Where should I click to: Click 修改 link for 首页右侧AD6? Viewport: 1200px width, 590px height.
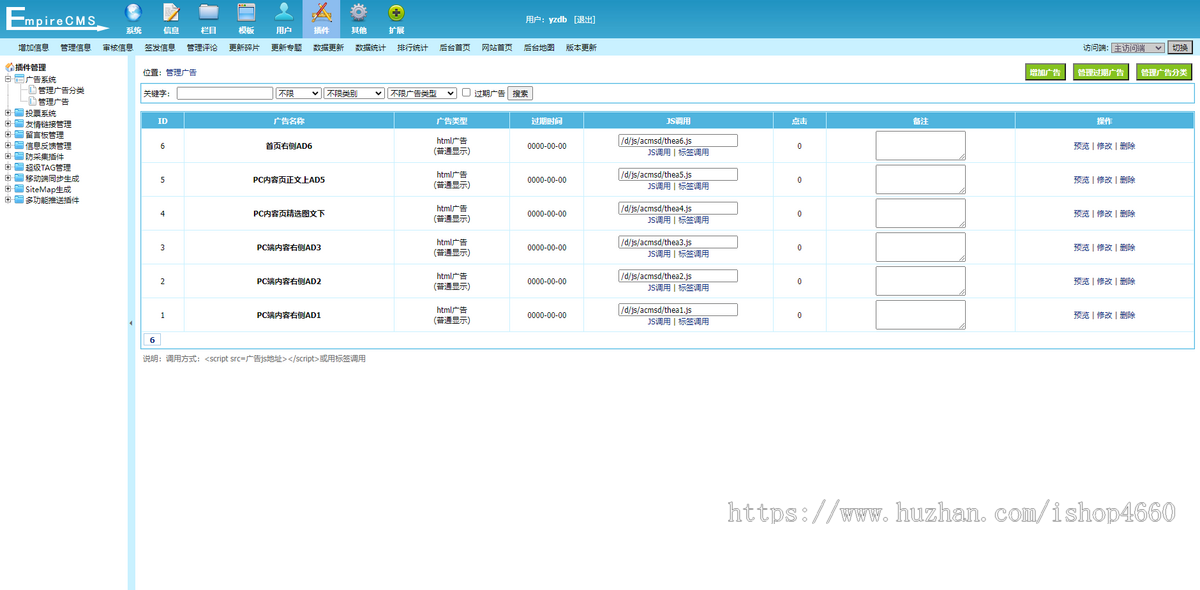tap(1104, 146)
